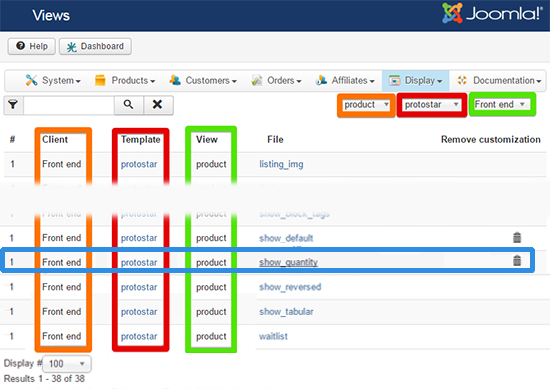Click the Display menu screen icon
The image size is (550, 389).
tap(395, 80)
